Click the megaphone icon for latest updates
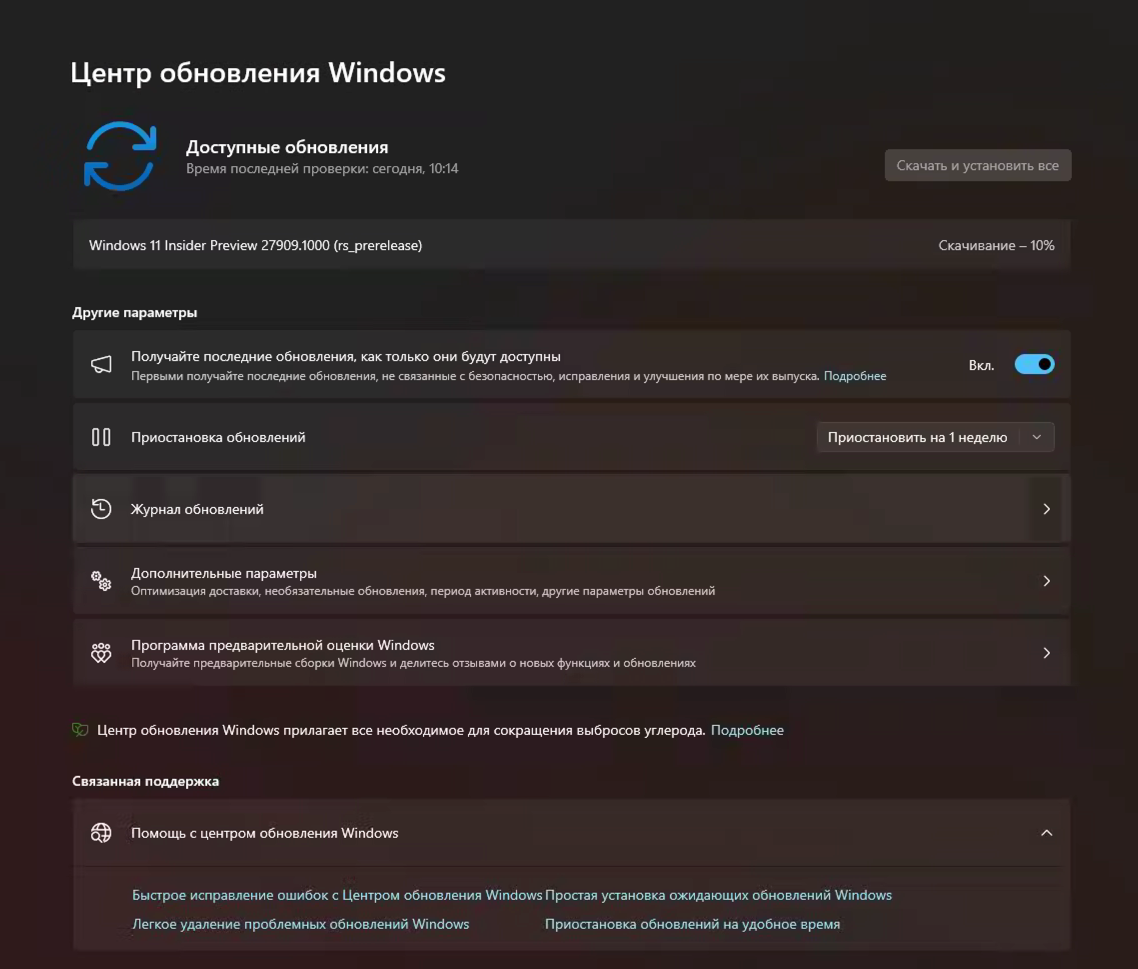This screenshot has width=1138, height=969. 102,364
